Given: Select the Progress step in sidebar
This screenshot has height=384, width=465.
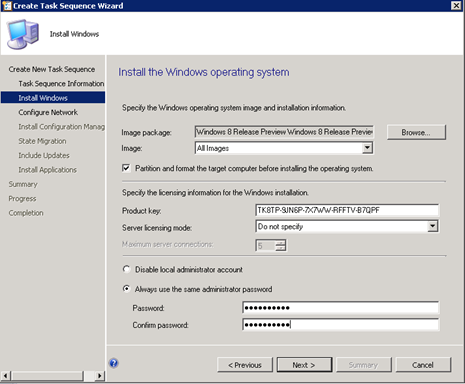Looking at the screenshot, I should pyautogui.click(x=22, y=198).
